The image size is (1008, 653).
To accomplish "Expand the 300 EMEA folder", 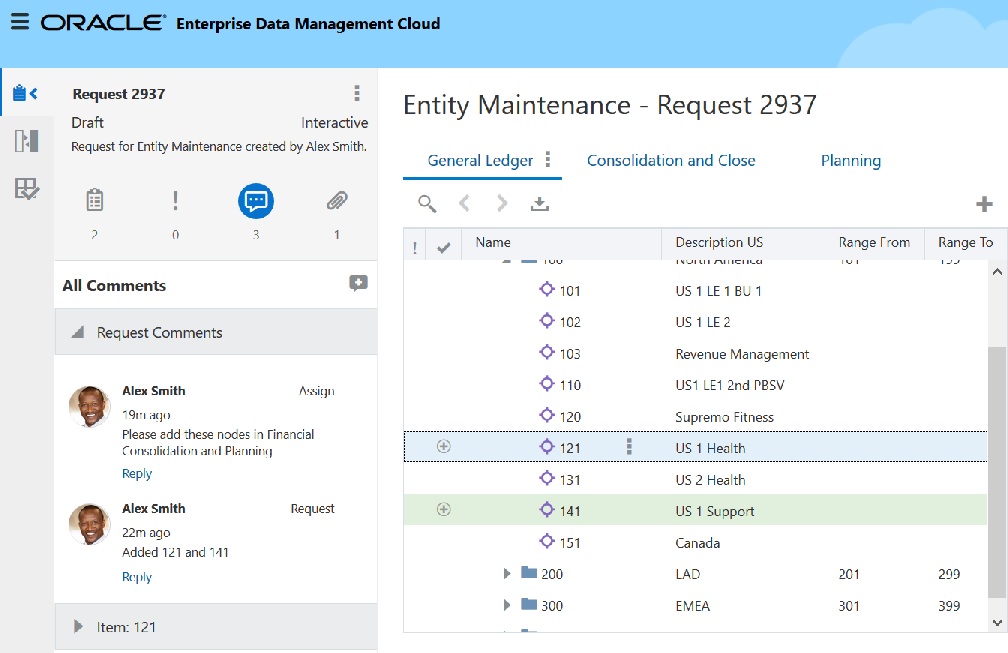I will click(x=507, y=605).
